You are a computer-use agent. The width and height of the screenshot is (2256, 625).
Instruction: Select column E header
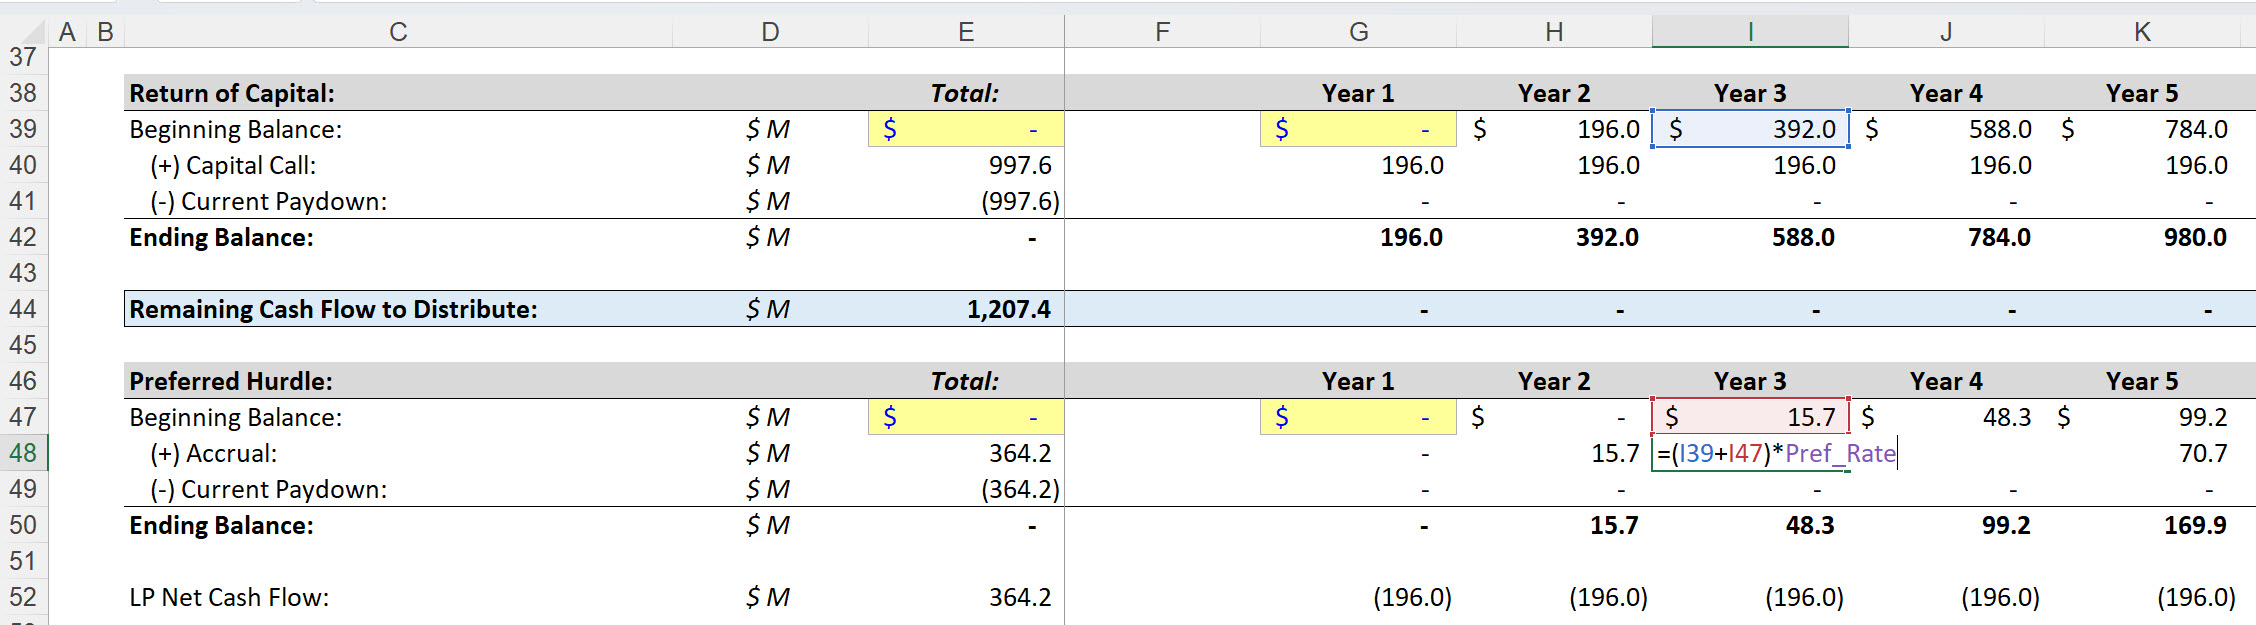pos(966,32)
